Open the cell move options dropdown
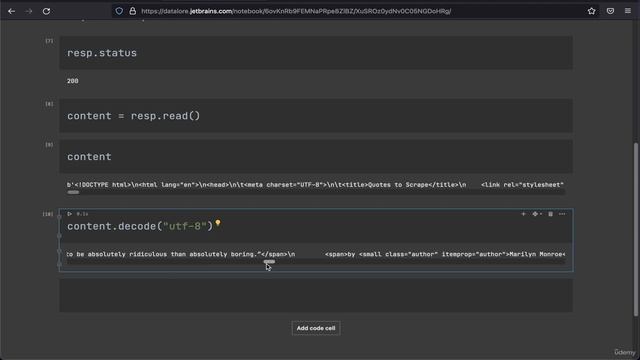 [x=537, y=214]
